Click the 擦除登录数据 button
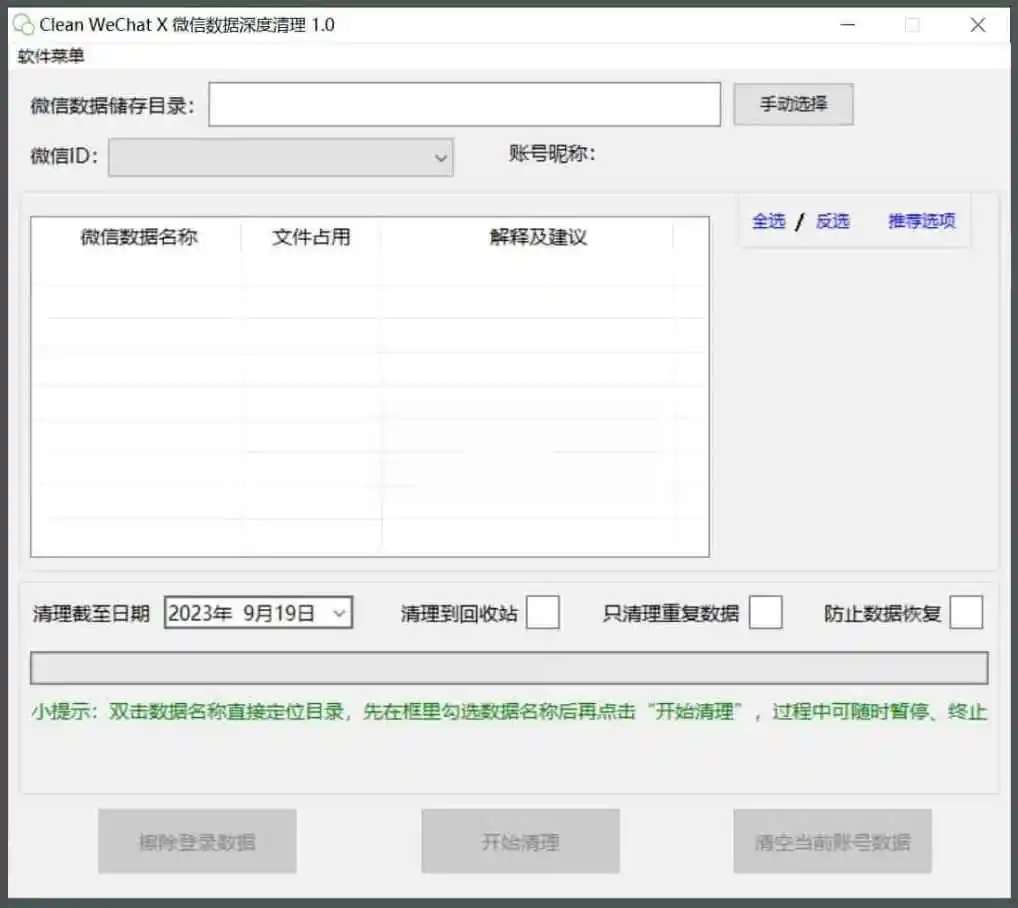1018x908 pixels. click(x=196, y=840)
